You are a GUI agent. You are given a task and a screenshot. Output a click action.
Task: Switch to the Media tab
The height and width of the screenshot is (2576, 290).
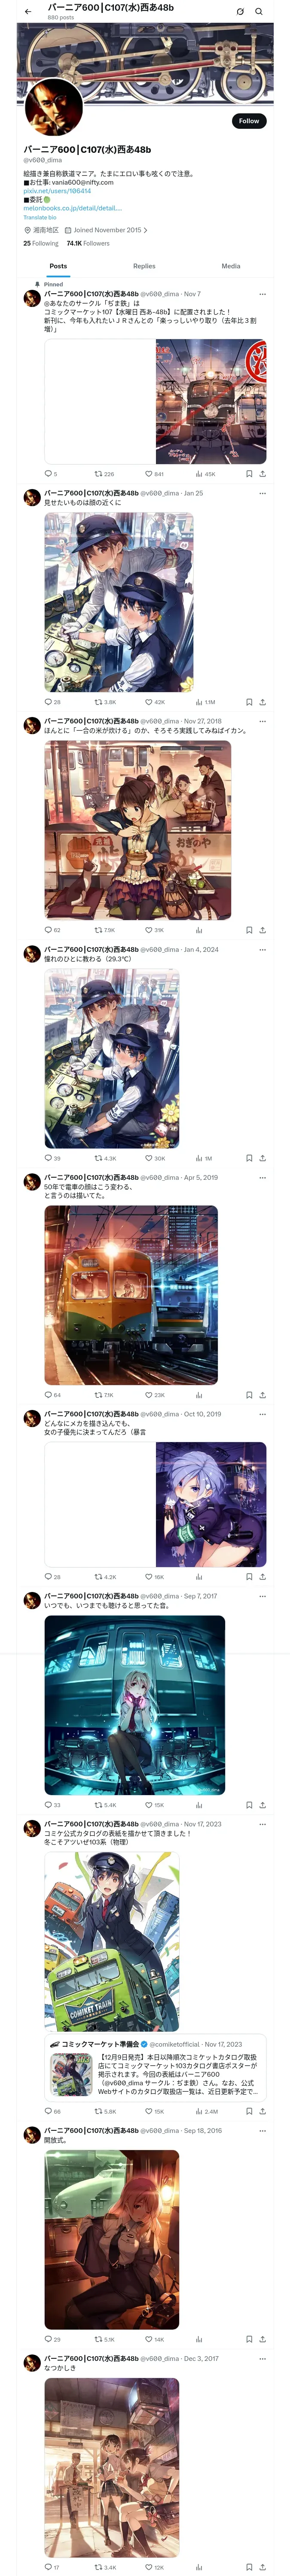(x=231, y=266)
